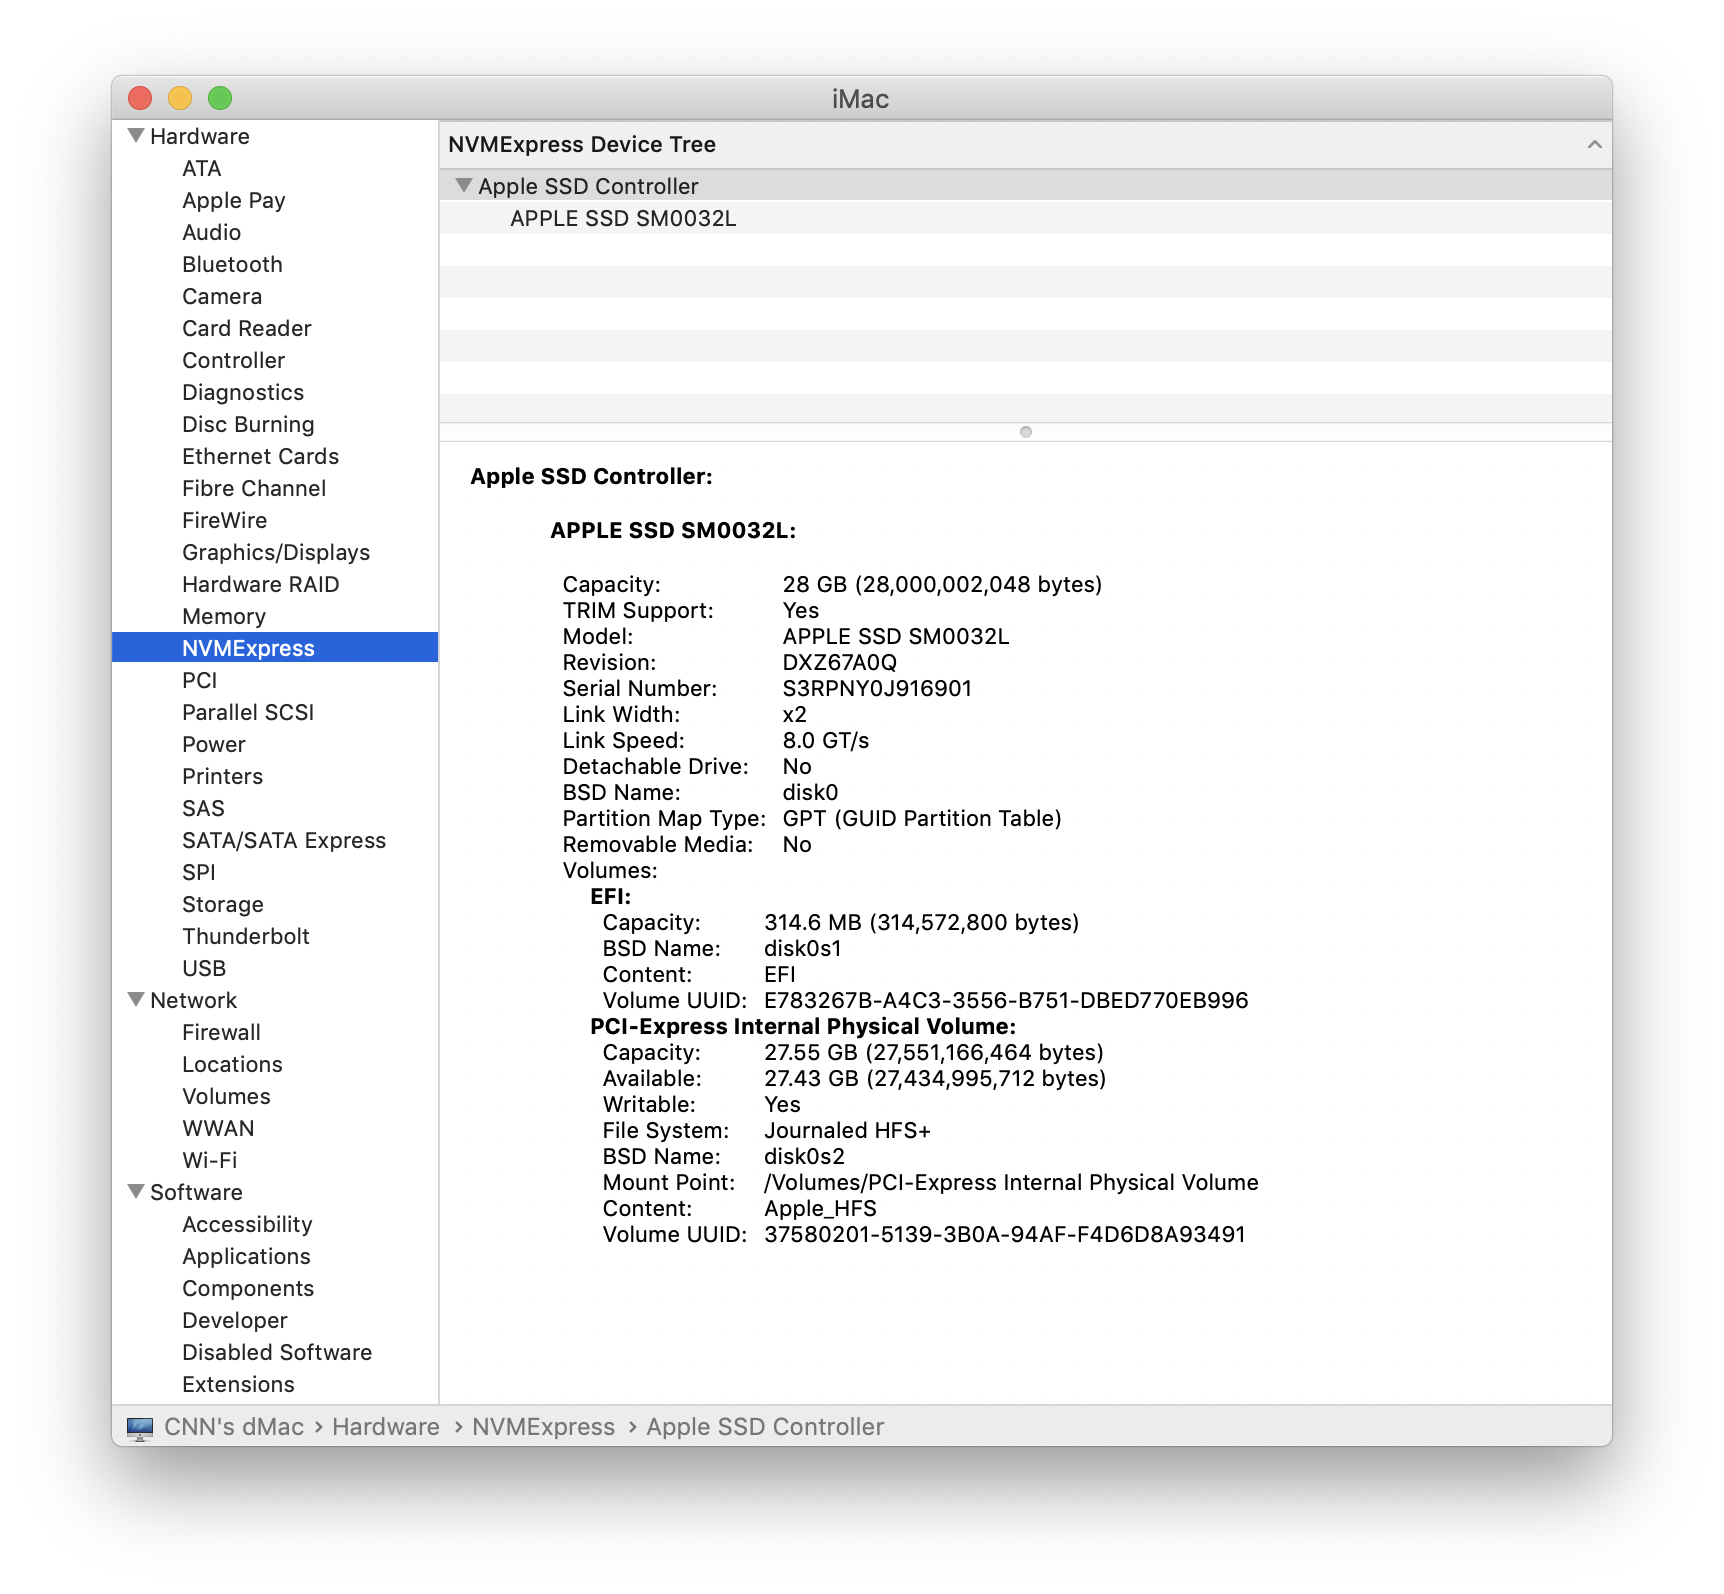1724x1594 pixels.
Task: Open Card Reader details
Action: point(246,328)
